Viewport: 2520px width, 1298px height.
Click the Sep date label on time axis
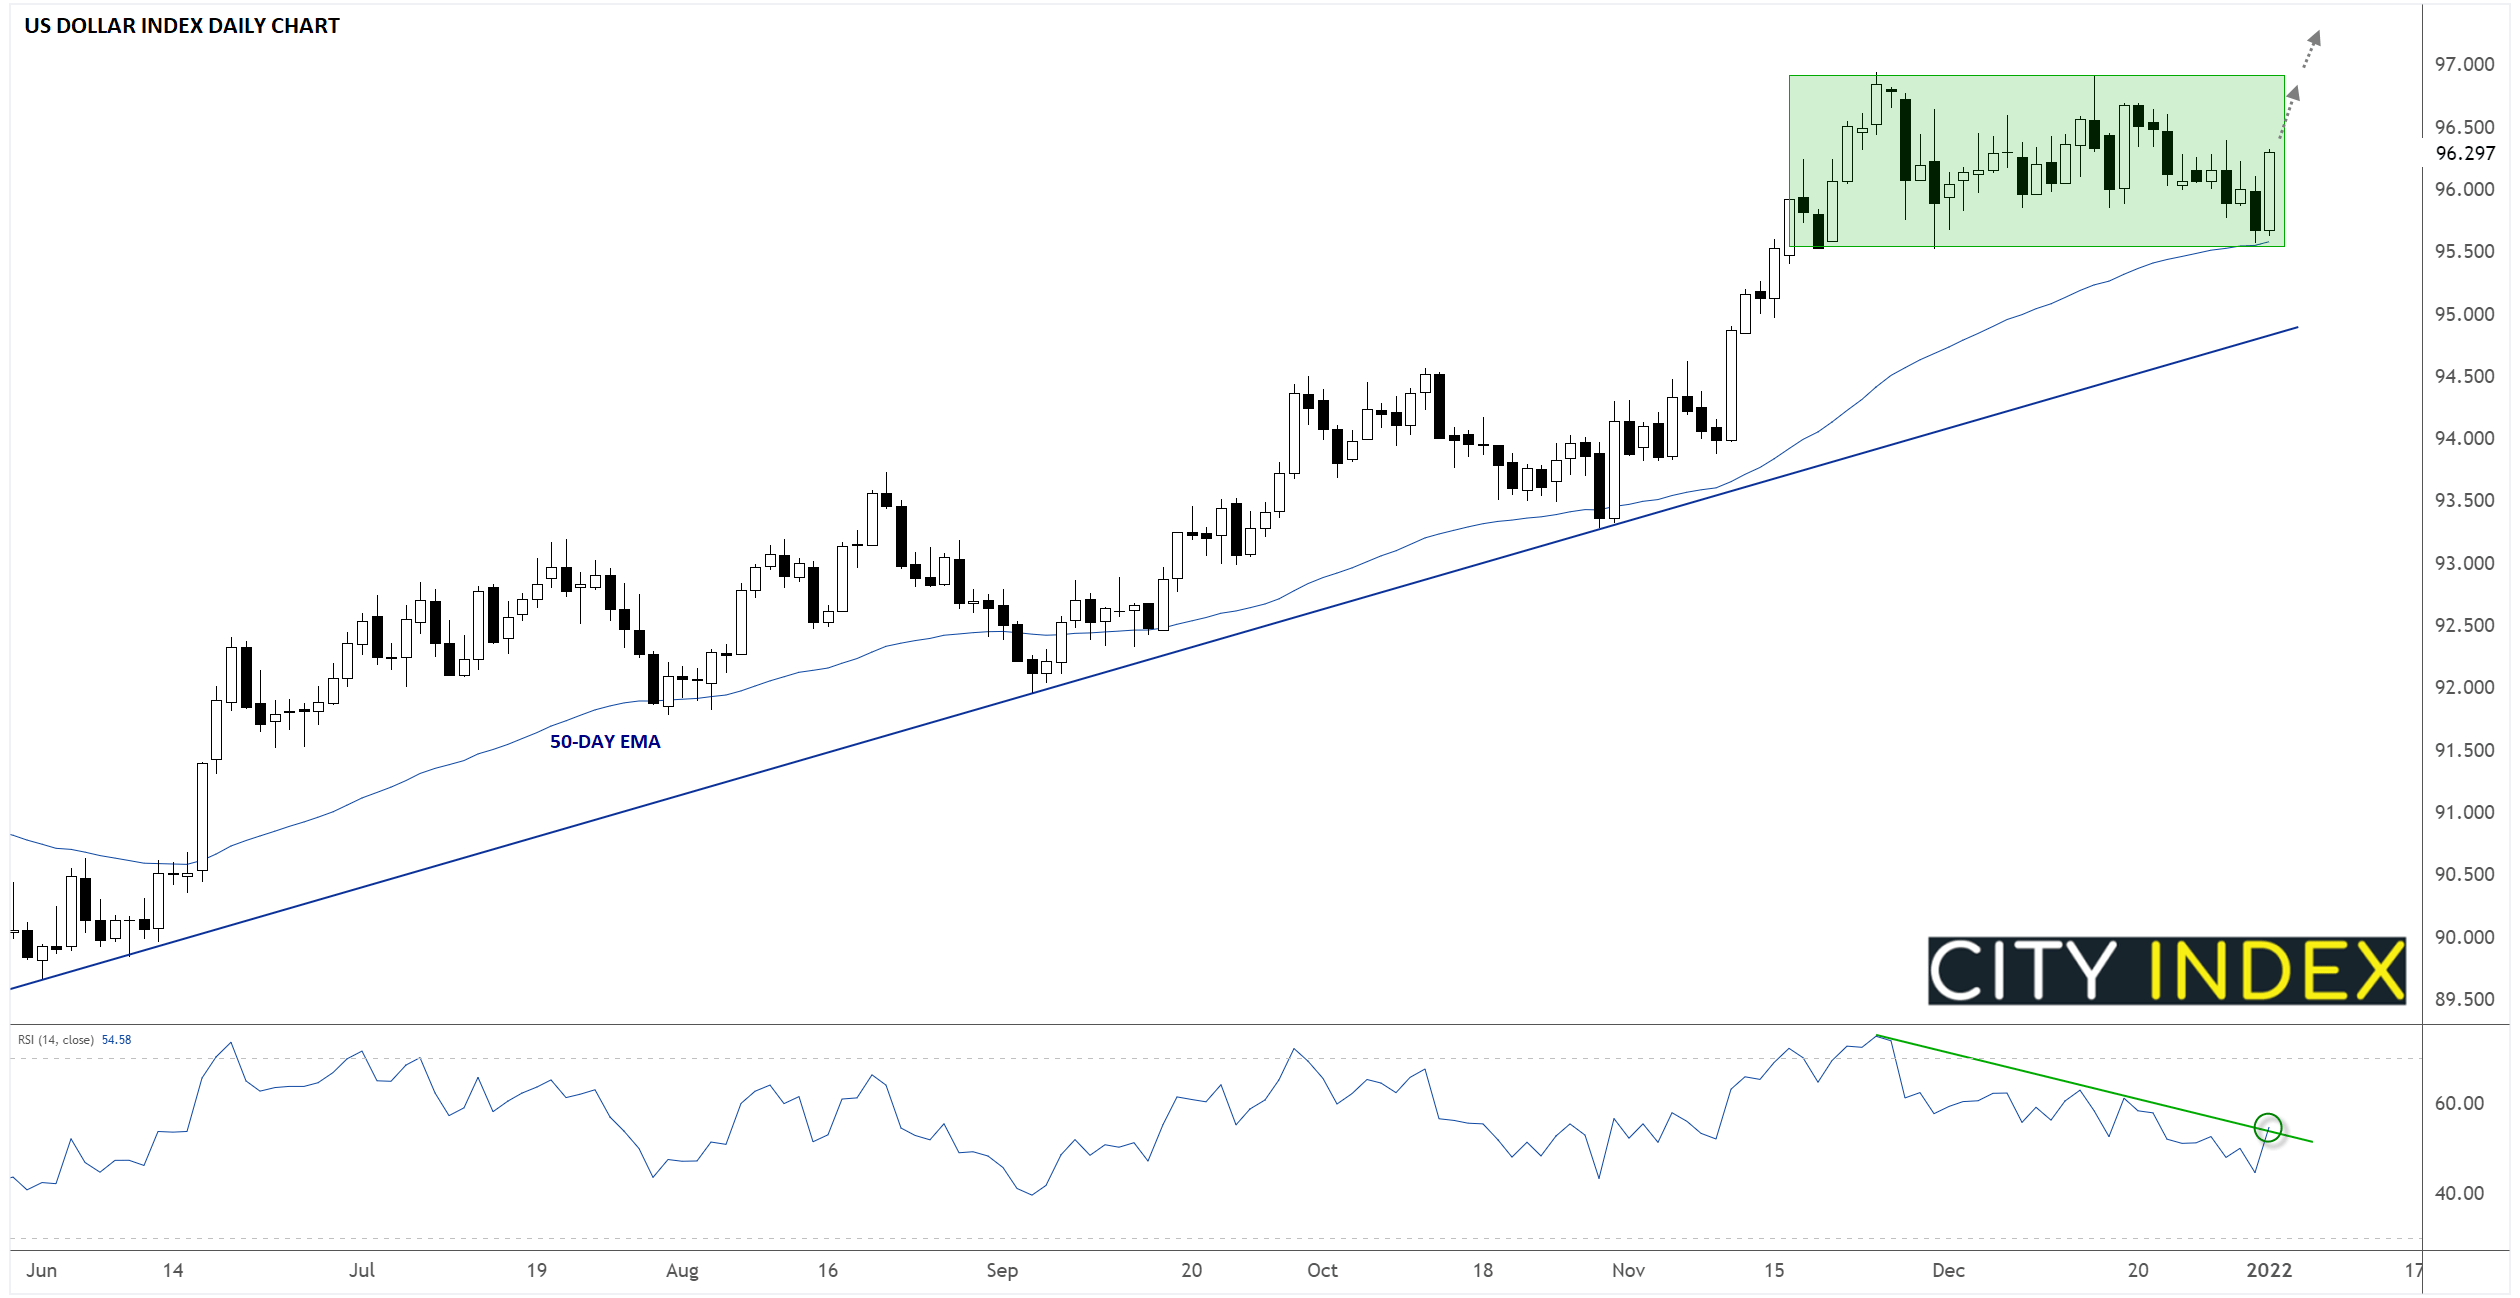pos(1002,1270)
